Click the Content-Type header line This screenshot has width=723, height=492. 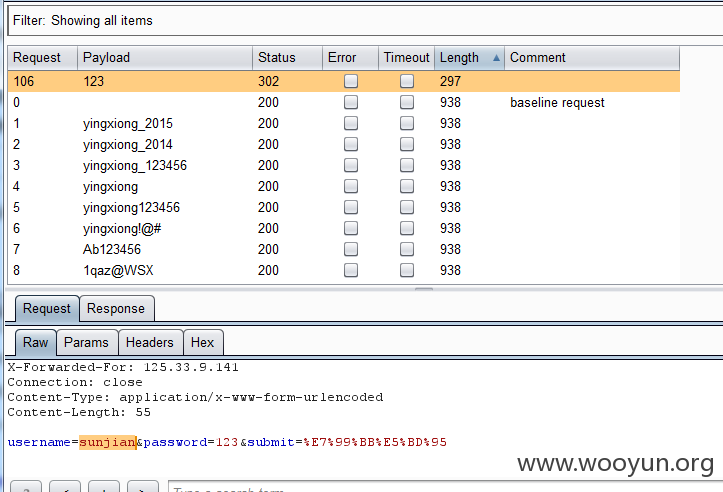tap(196, 397)
